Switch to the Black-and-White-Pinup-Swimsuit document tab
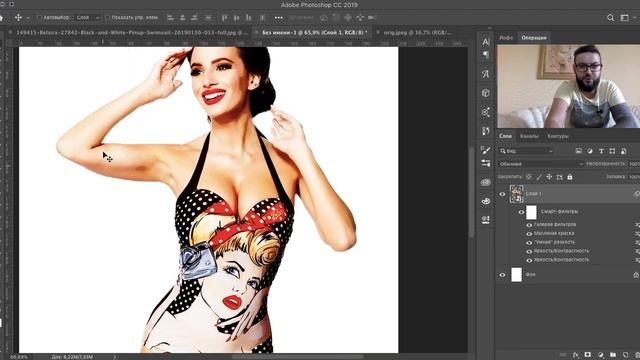This screenshot has height=360, width=640. click(131, 32)
